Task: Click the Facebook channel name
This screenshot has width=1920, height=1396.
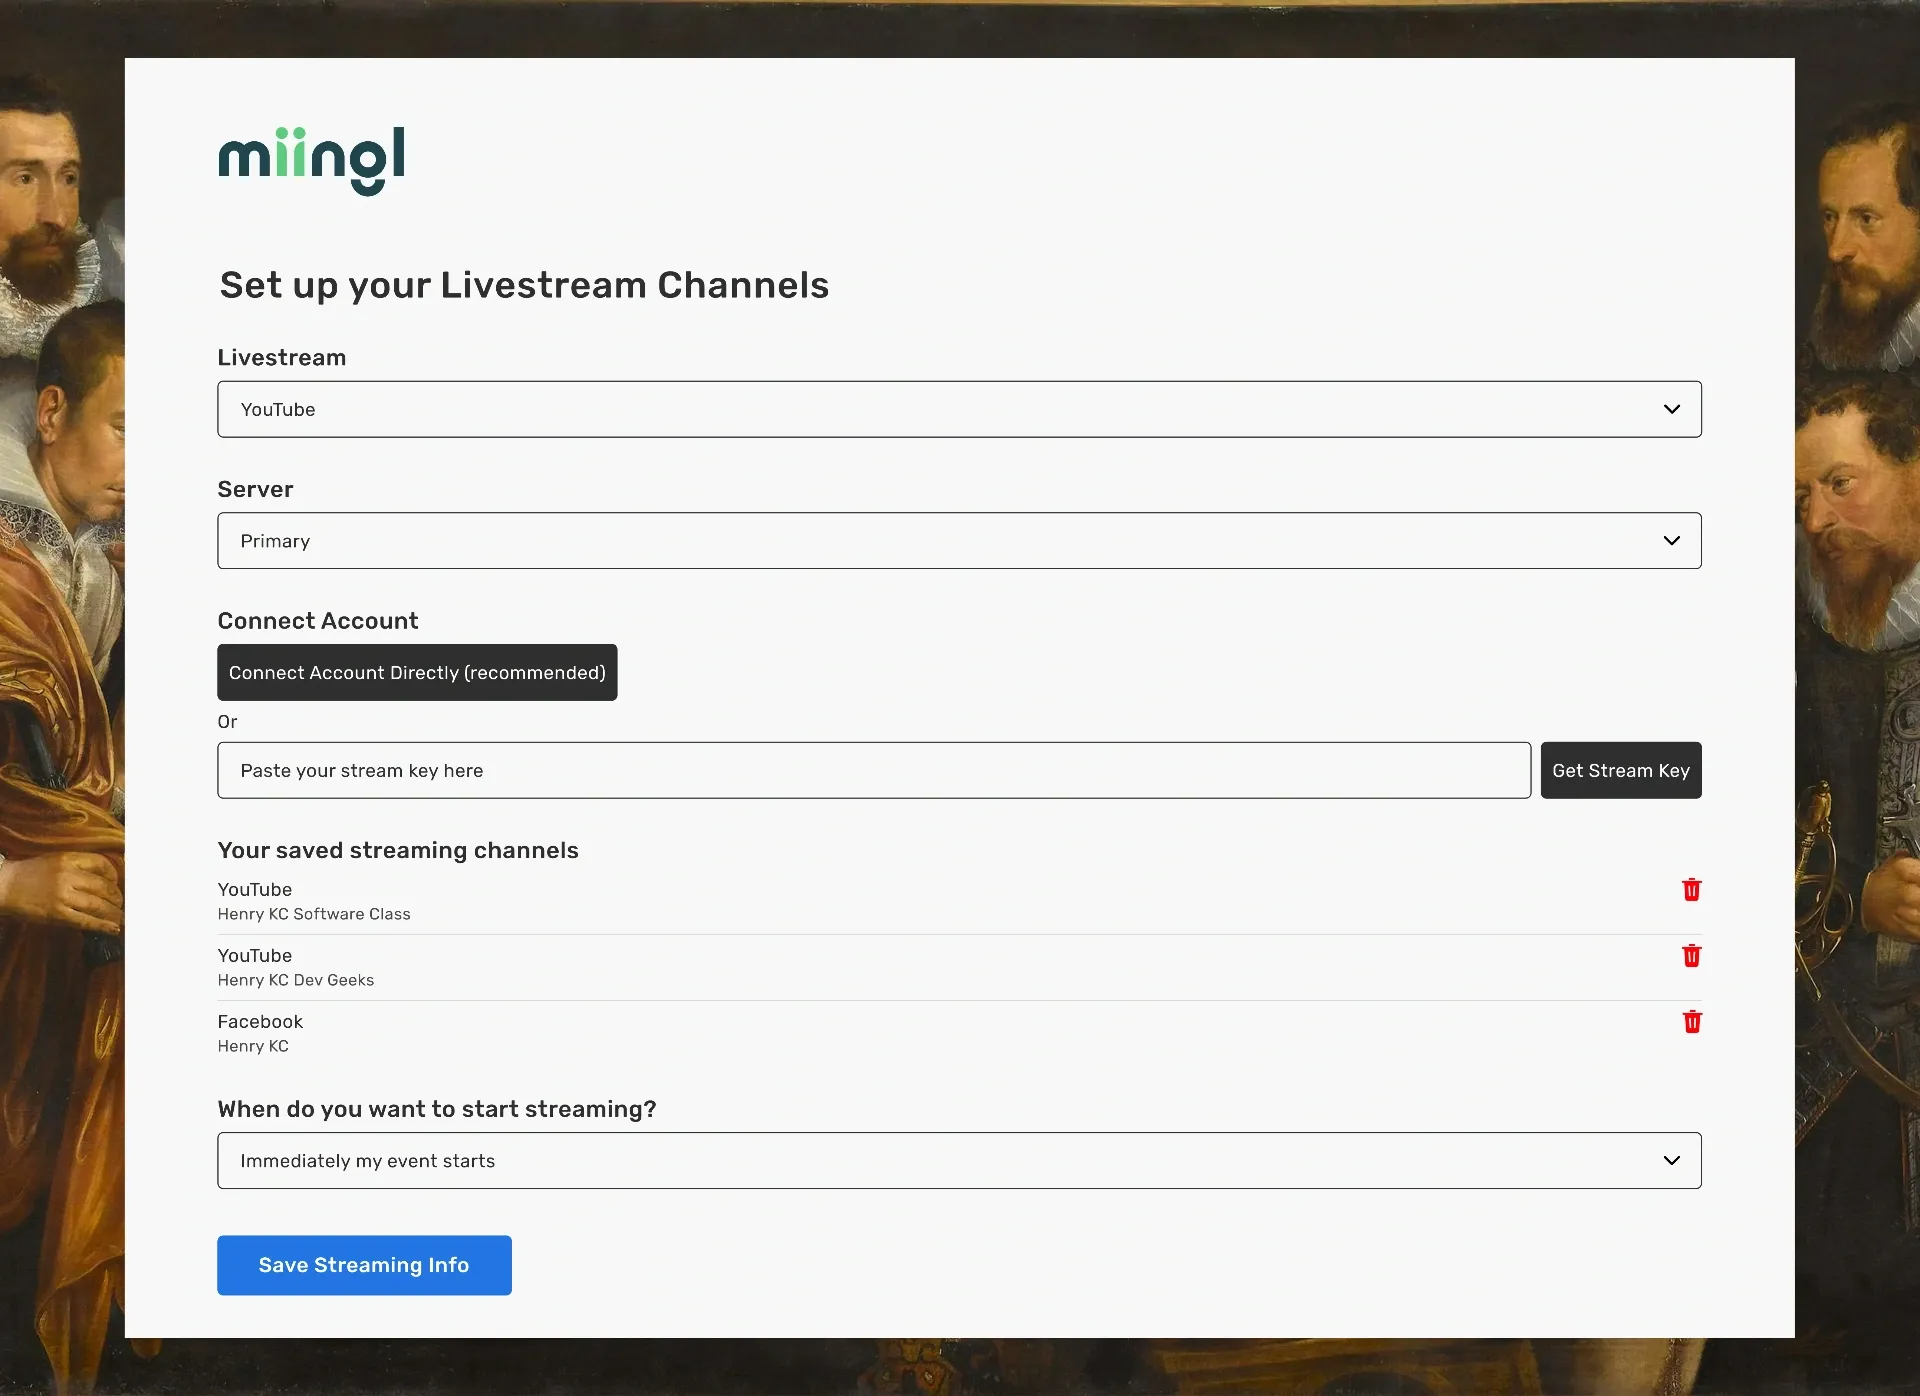Action: 260,1021
